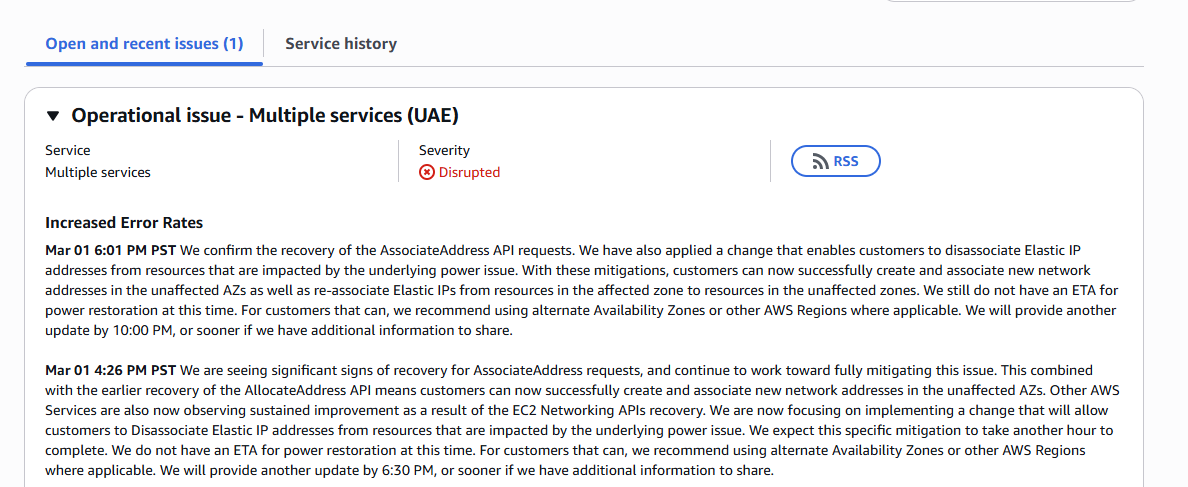
Task: Click the RSS feed icon
Action: 821,161
